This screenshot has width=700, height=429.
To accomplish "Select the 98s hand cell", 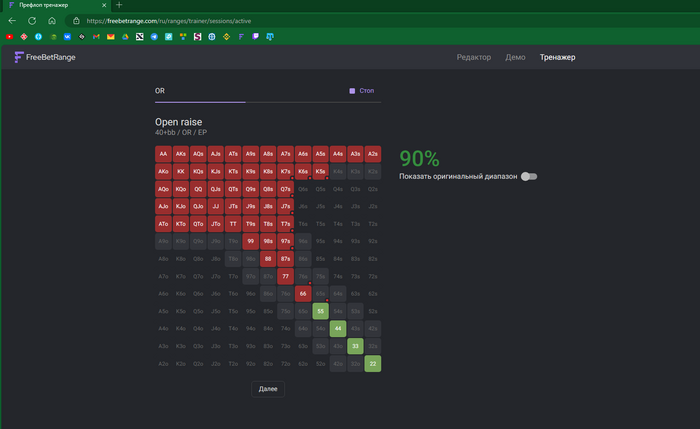I will point(268,241).
